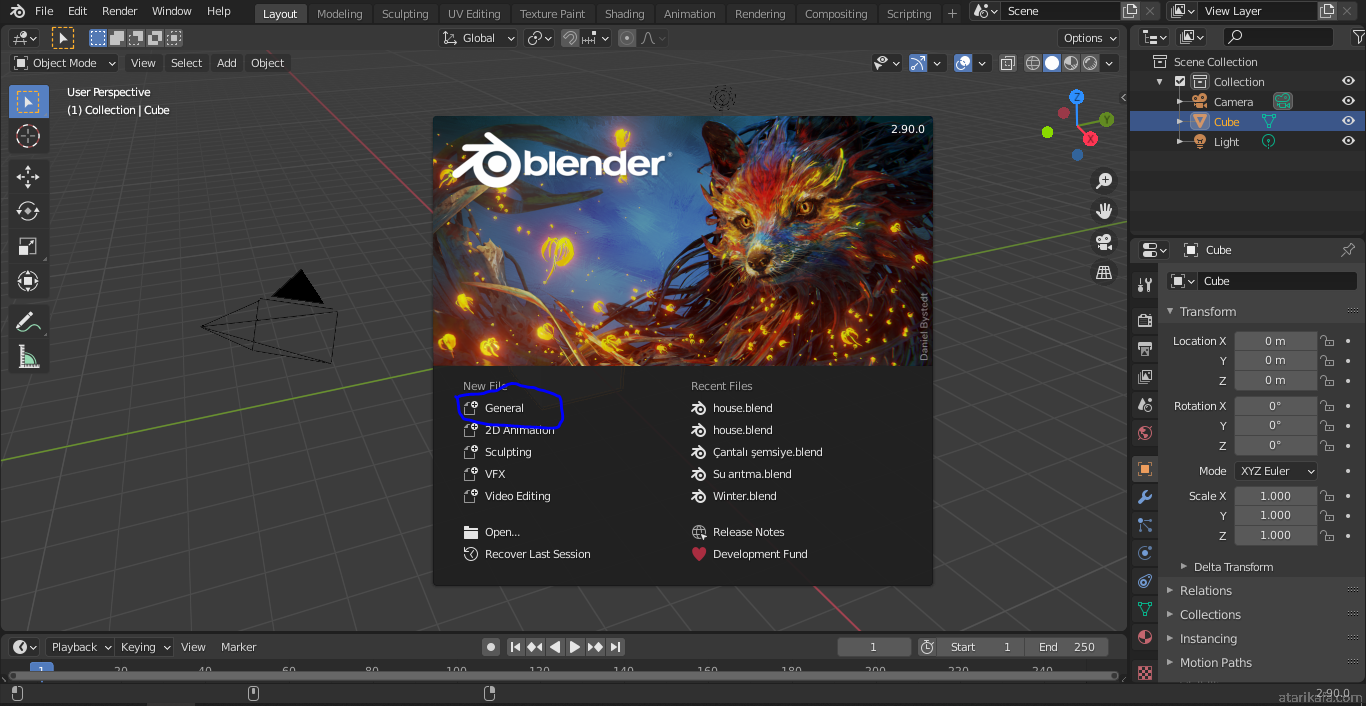
Task: Toggle auto keying record button
Action: tap(490, 647)
